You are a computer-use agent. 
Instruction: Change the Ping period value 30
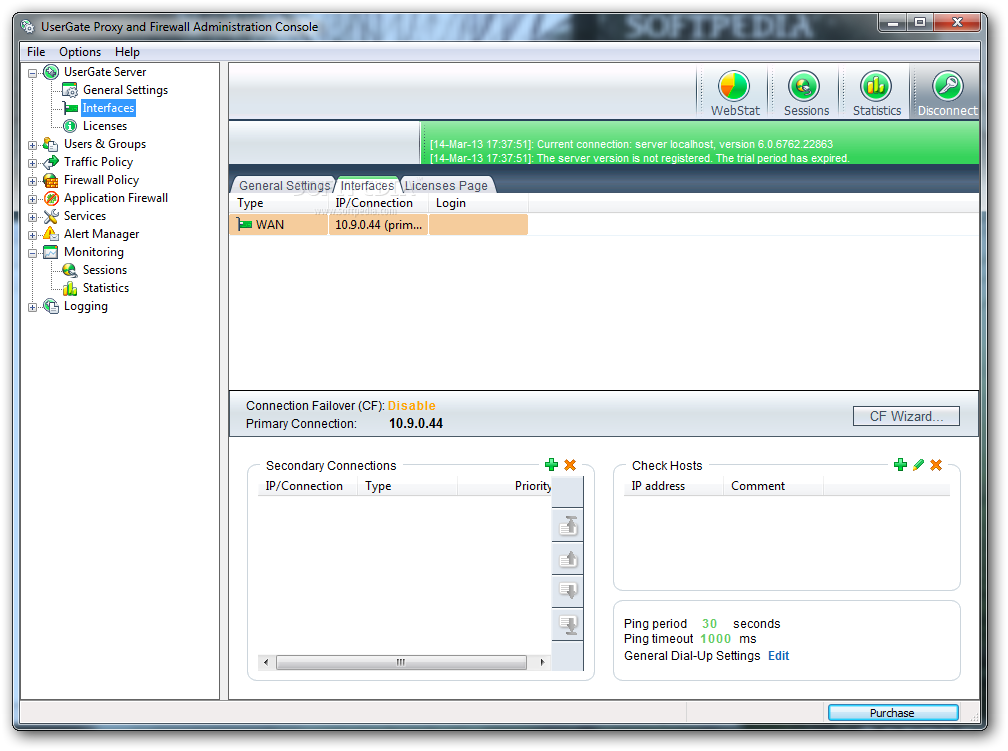(x=709, y=624)
